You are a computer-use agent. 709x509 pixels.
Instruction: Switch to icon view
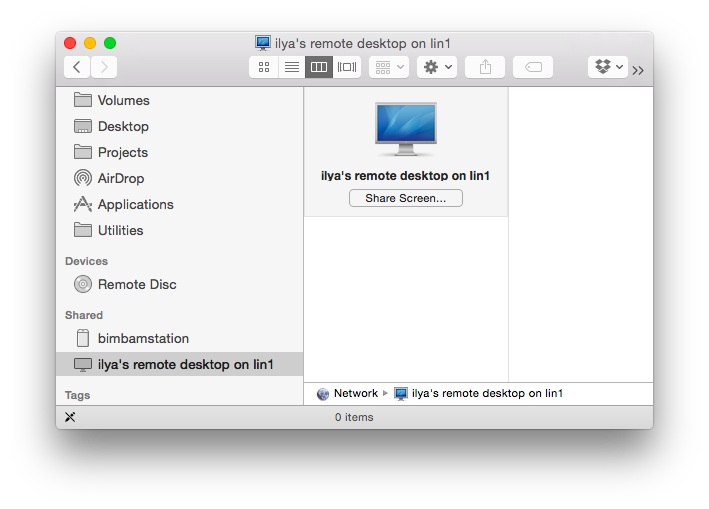264,67
